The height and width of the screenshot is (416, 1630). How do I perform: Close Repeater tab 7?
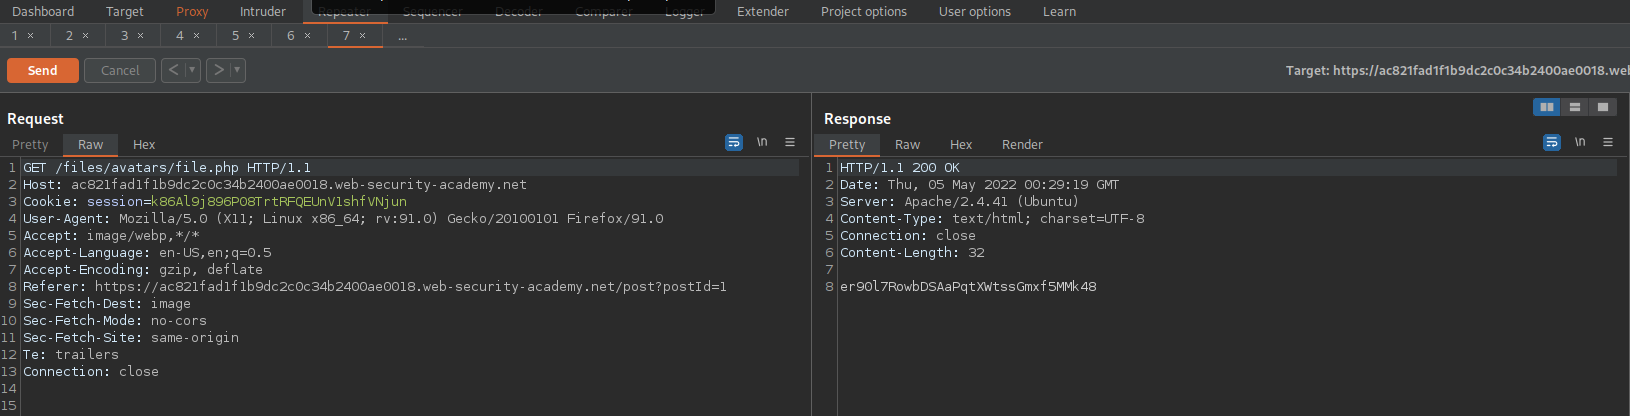(x=362, y=36)
